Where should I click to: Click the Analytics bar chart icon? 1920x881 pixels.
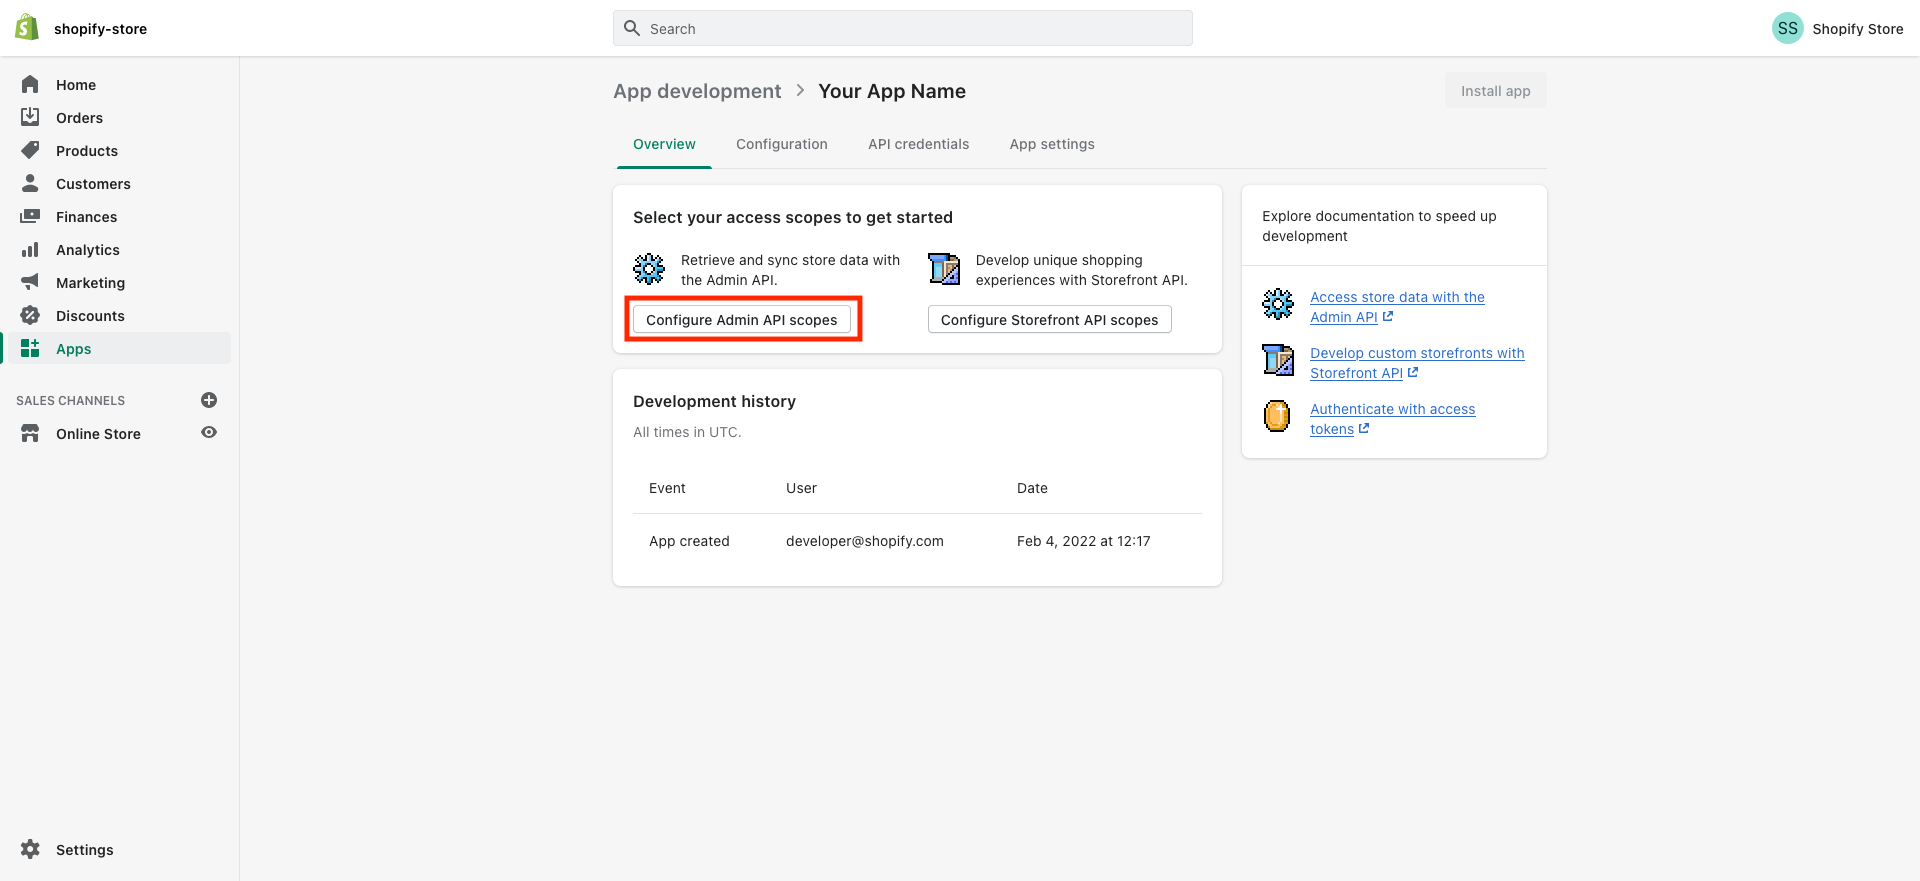pyautogui.click(x=30, y=250)
